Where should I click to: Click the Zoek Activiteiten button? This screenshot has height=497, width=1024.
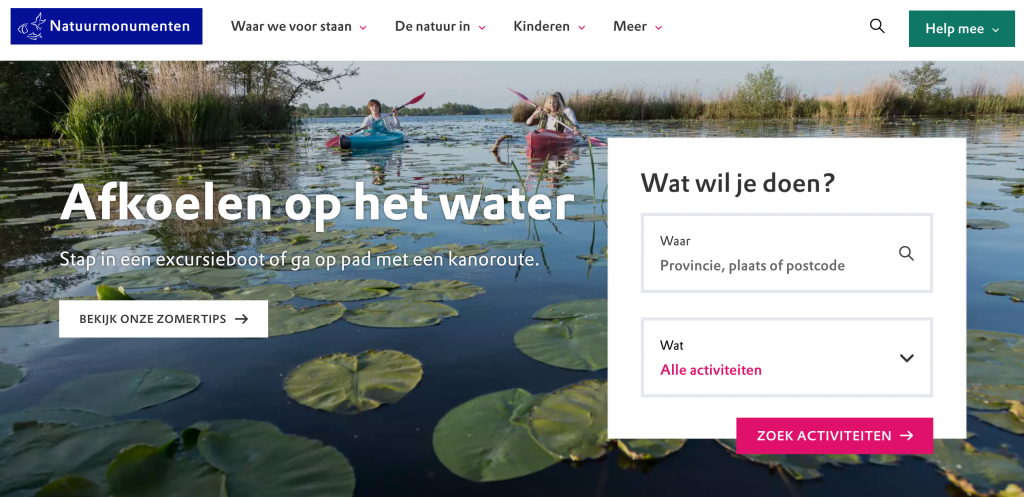tap(835, 436)
